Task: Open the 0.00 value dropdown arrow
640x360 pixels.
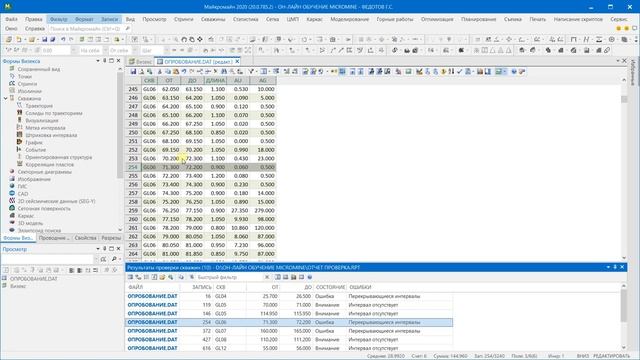Action: (73, 50)
